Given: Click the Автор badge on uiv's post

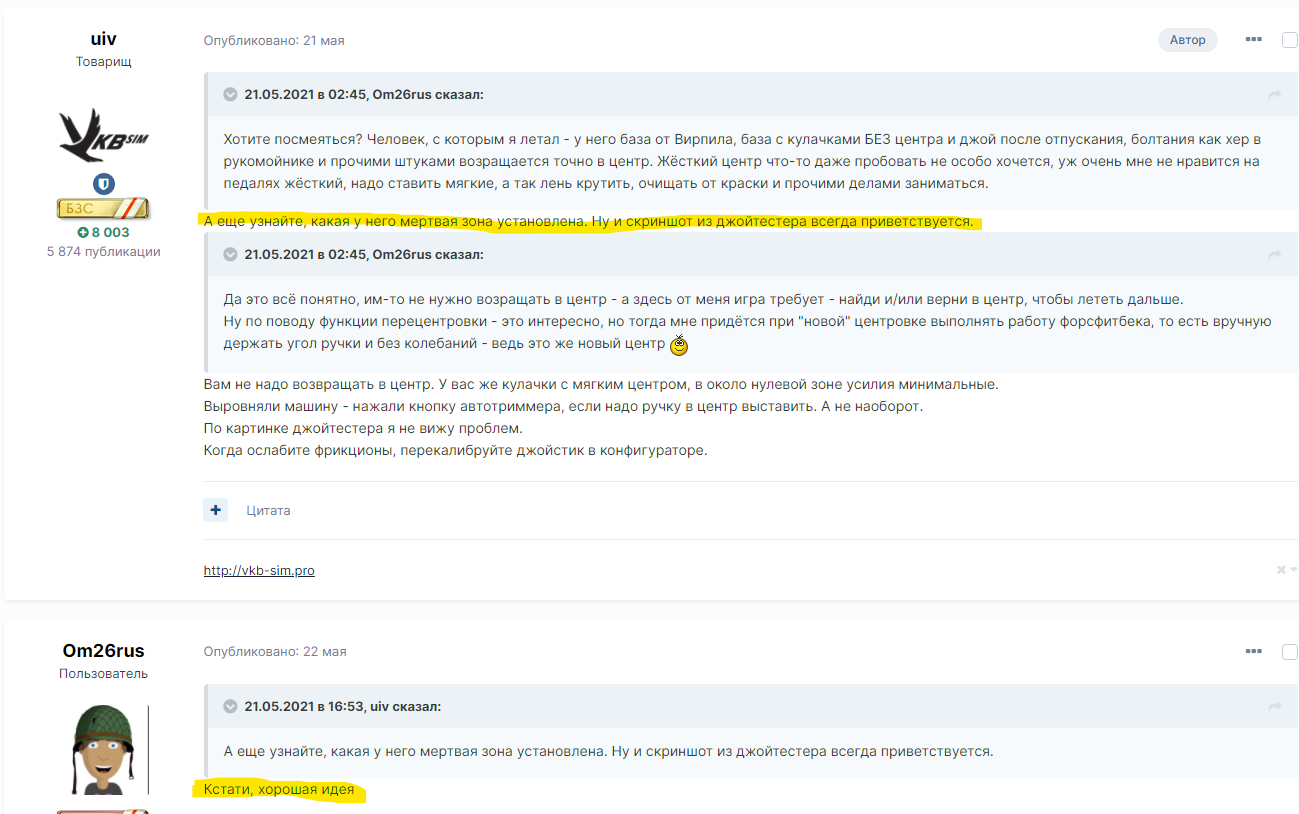Looking at the screenshot, I should click(1188, 40).
